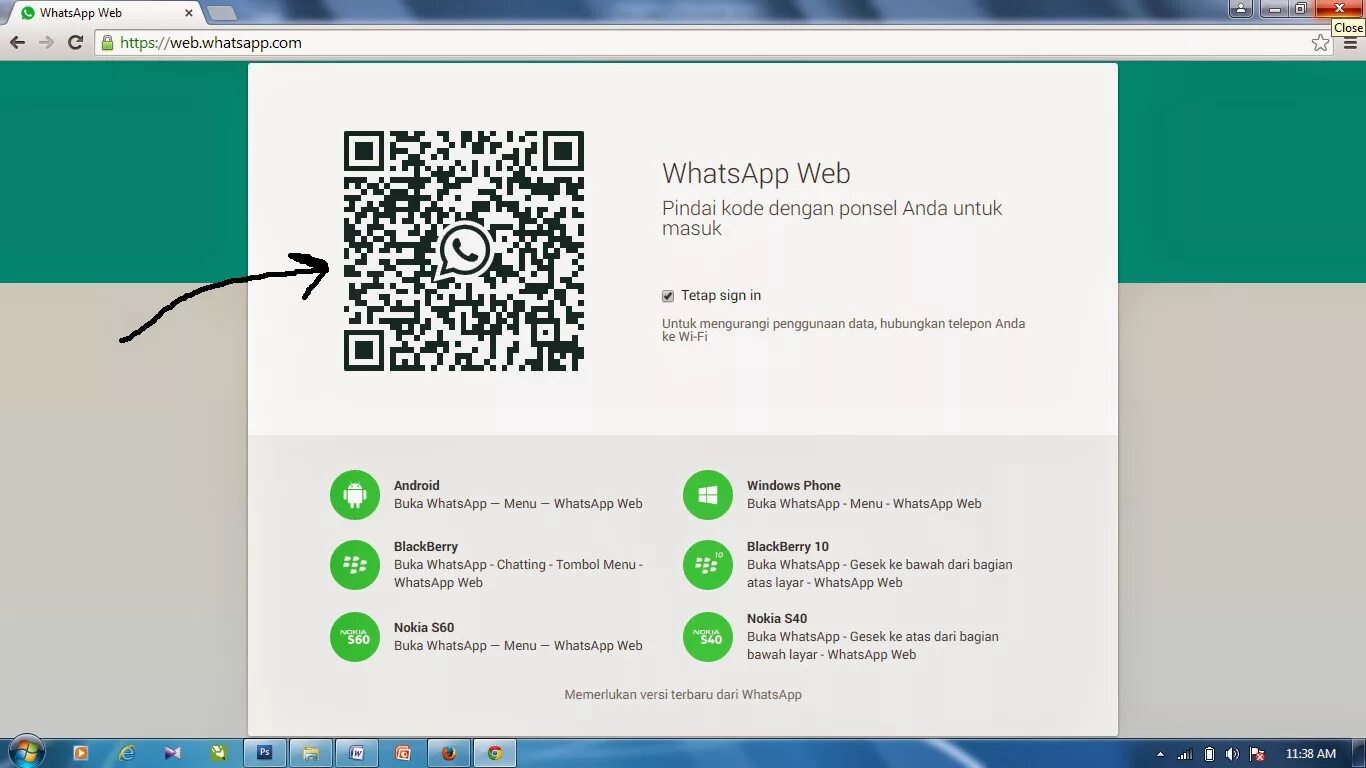Click 'Memerlukan versi terbaru dari WhatsApp' text

click(683, 694)
